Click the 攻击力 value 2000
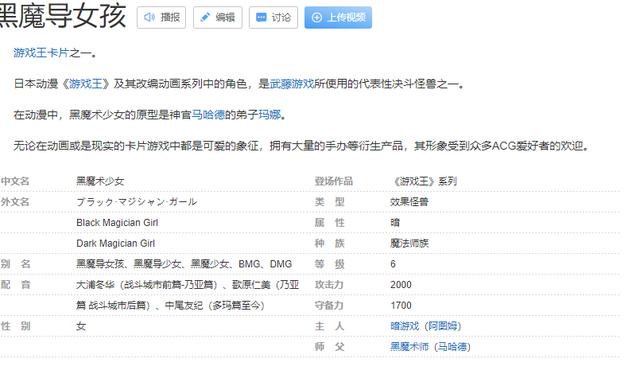 pos(400,284)
